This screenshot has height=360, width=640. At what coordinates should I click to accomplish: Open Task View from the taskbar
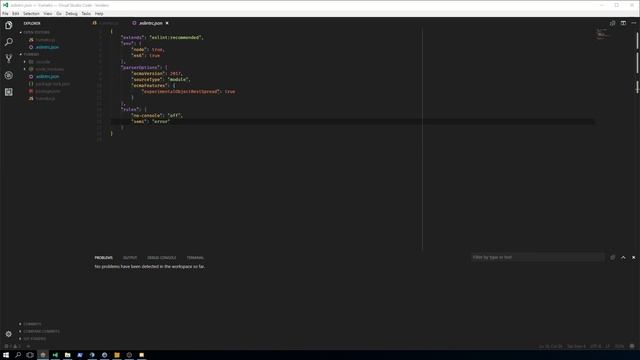(x=30, y=355)
